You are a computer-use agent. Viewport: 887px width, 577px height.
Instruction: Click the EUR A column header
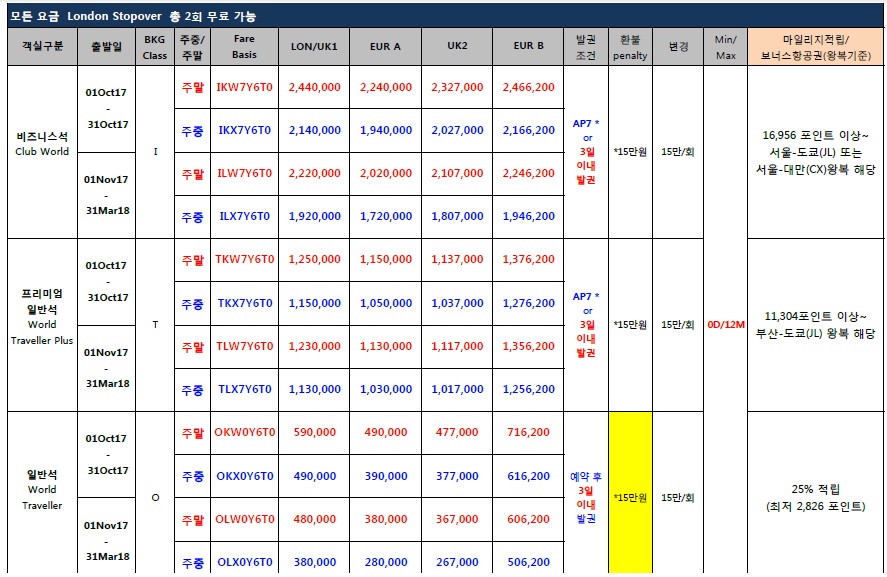pyautogui.click(x=385, y=47)
